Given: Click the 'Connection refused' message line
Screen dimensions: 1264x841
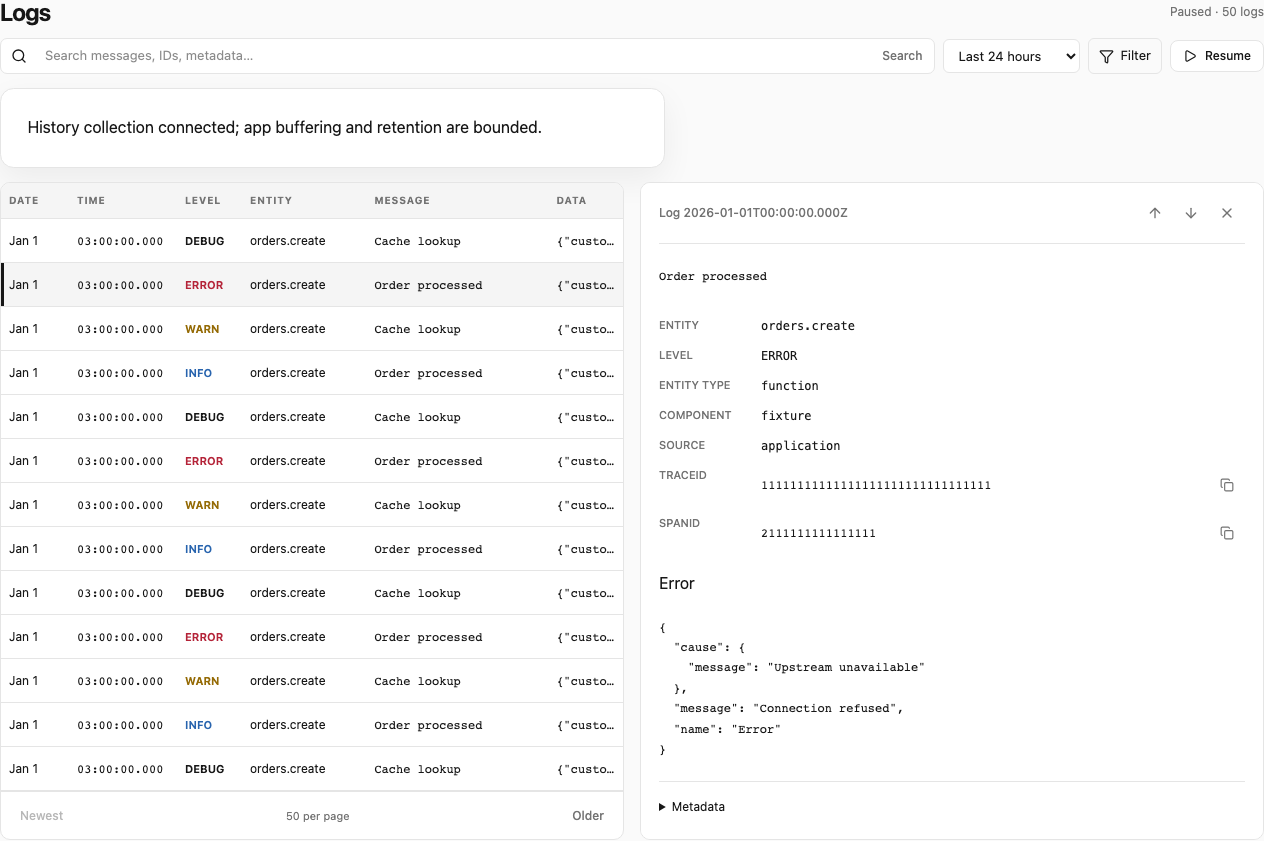Looking at the screenshot, I should point(789,709).
